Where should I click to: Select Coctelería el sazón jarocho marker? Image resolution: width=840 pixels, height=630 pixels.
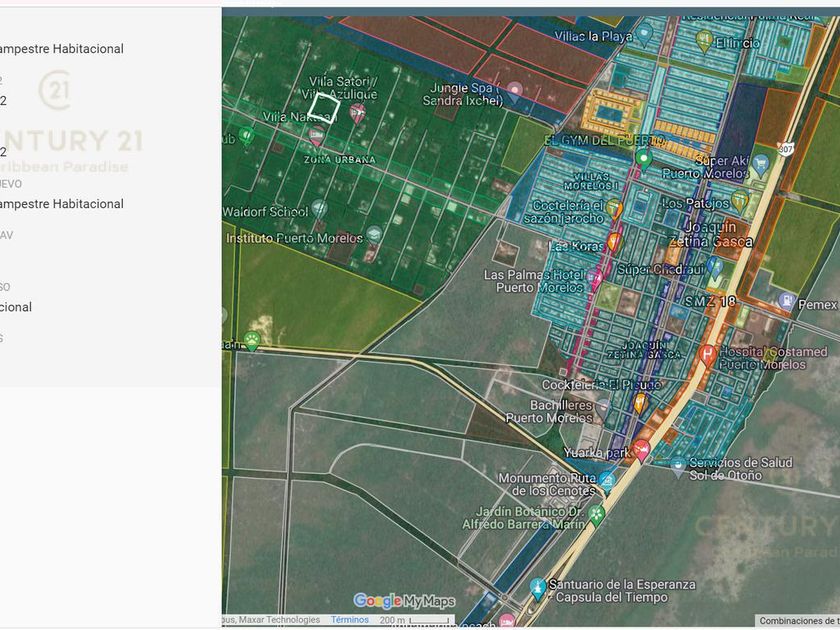pyautogui.click(x=614, y=208)
